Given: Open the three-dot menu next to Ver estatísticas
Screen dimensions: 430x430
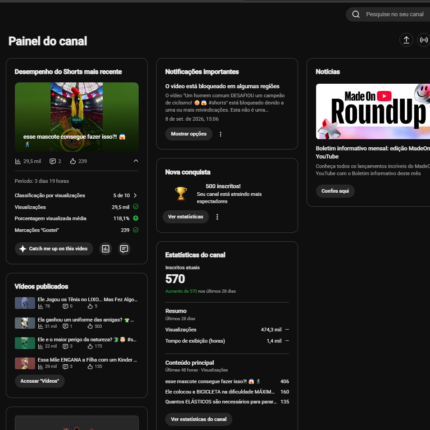Looking at the screenshot, I should tap(217, 217).
